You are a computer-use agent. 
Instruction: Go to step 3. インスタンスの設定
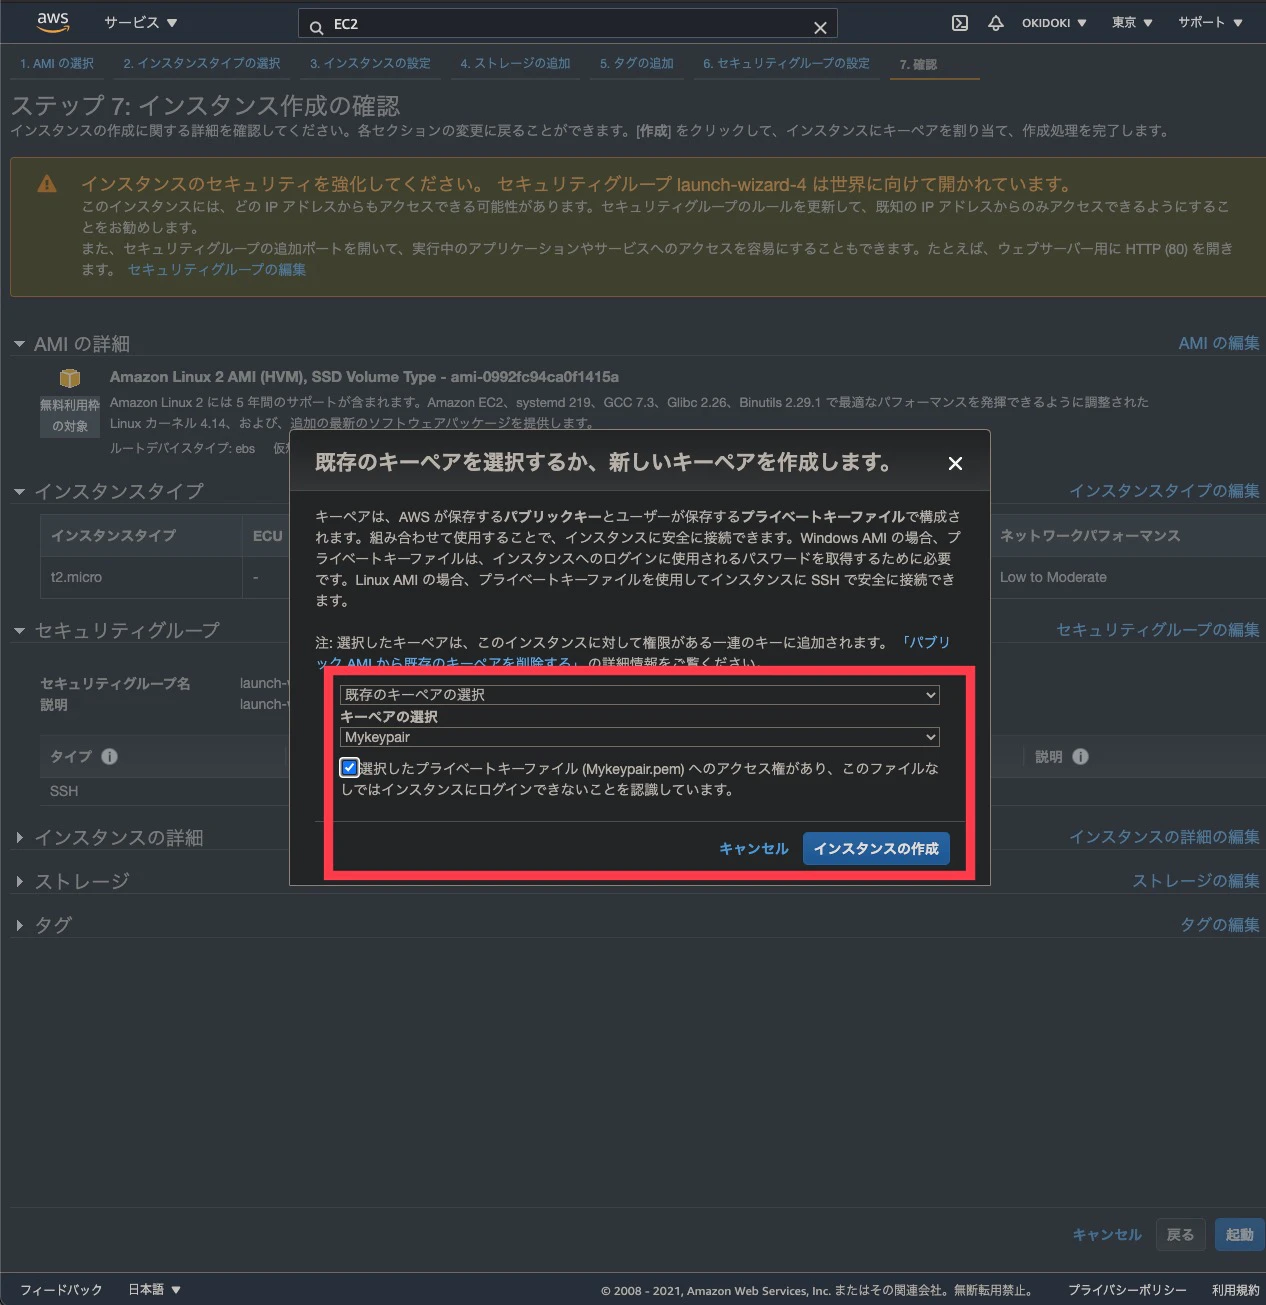(x=370, y=63)
